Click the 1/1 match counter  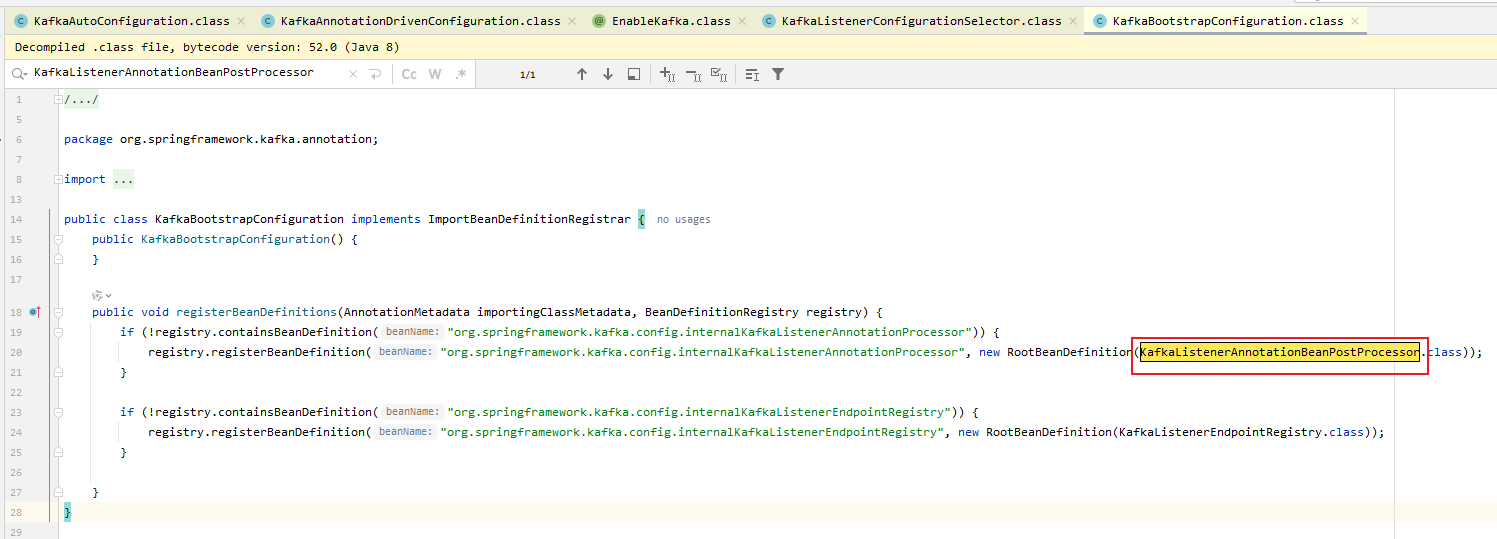(x=528, y=75)
